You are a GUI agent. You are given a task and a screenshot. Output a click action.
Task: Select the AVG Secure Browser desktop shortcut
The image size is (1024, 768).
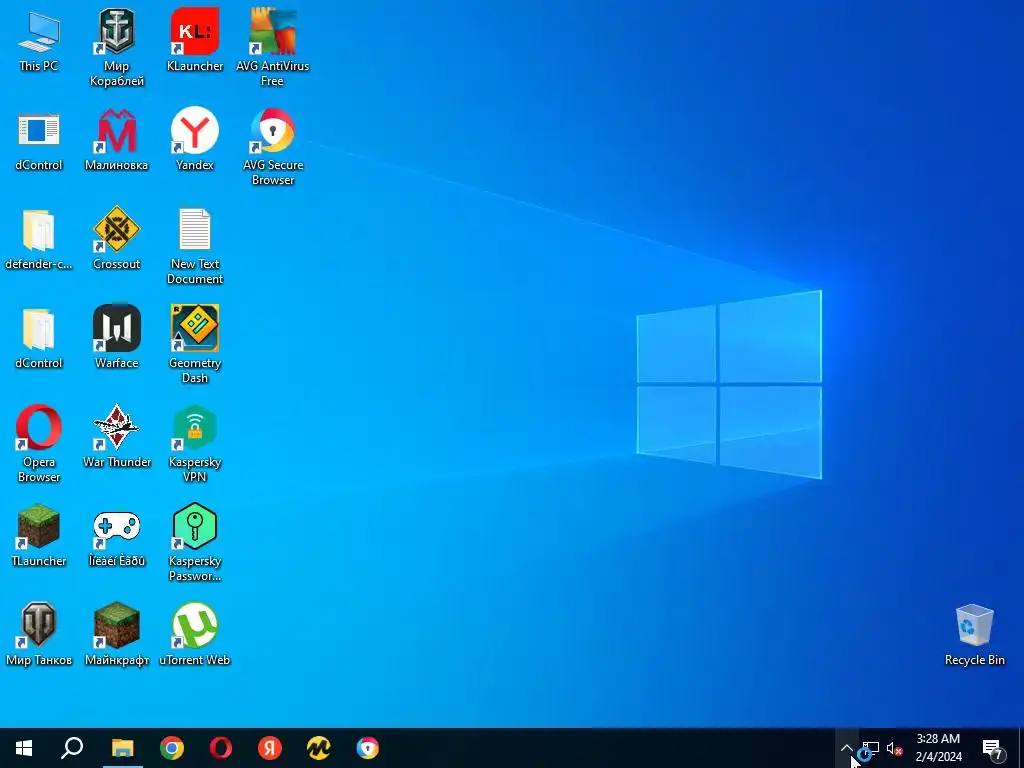click(272, 148)
